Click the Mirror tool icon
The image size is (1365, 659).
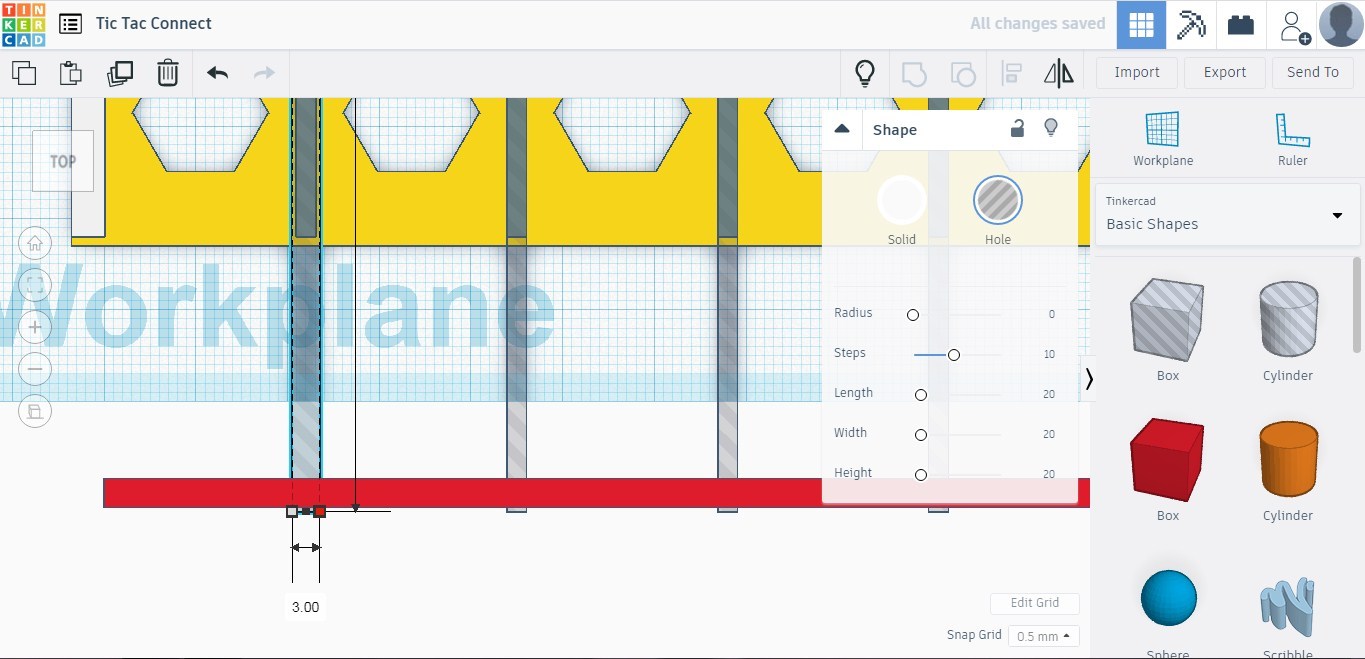(x=1058, y=73)
